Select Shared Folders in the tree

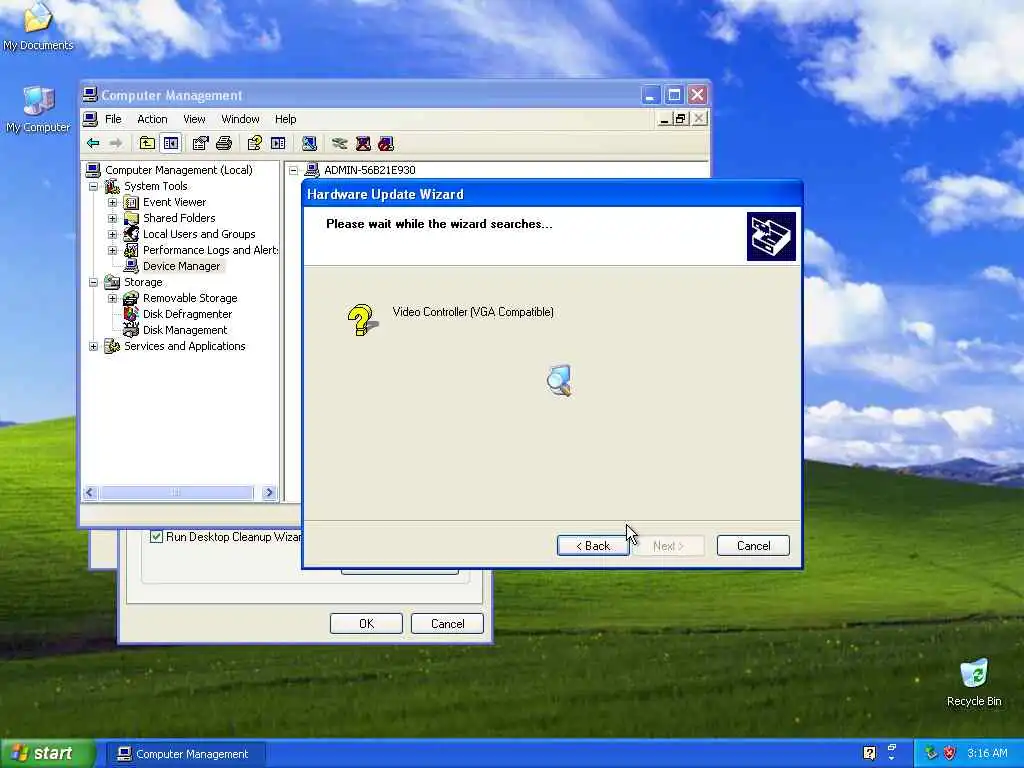[x=179, y=218]
